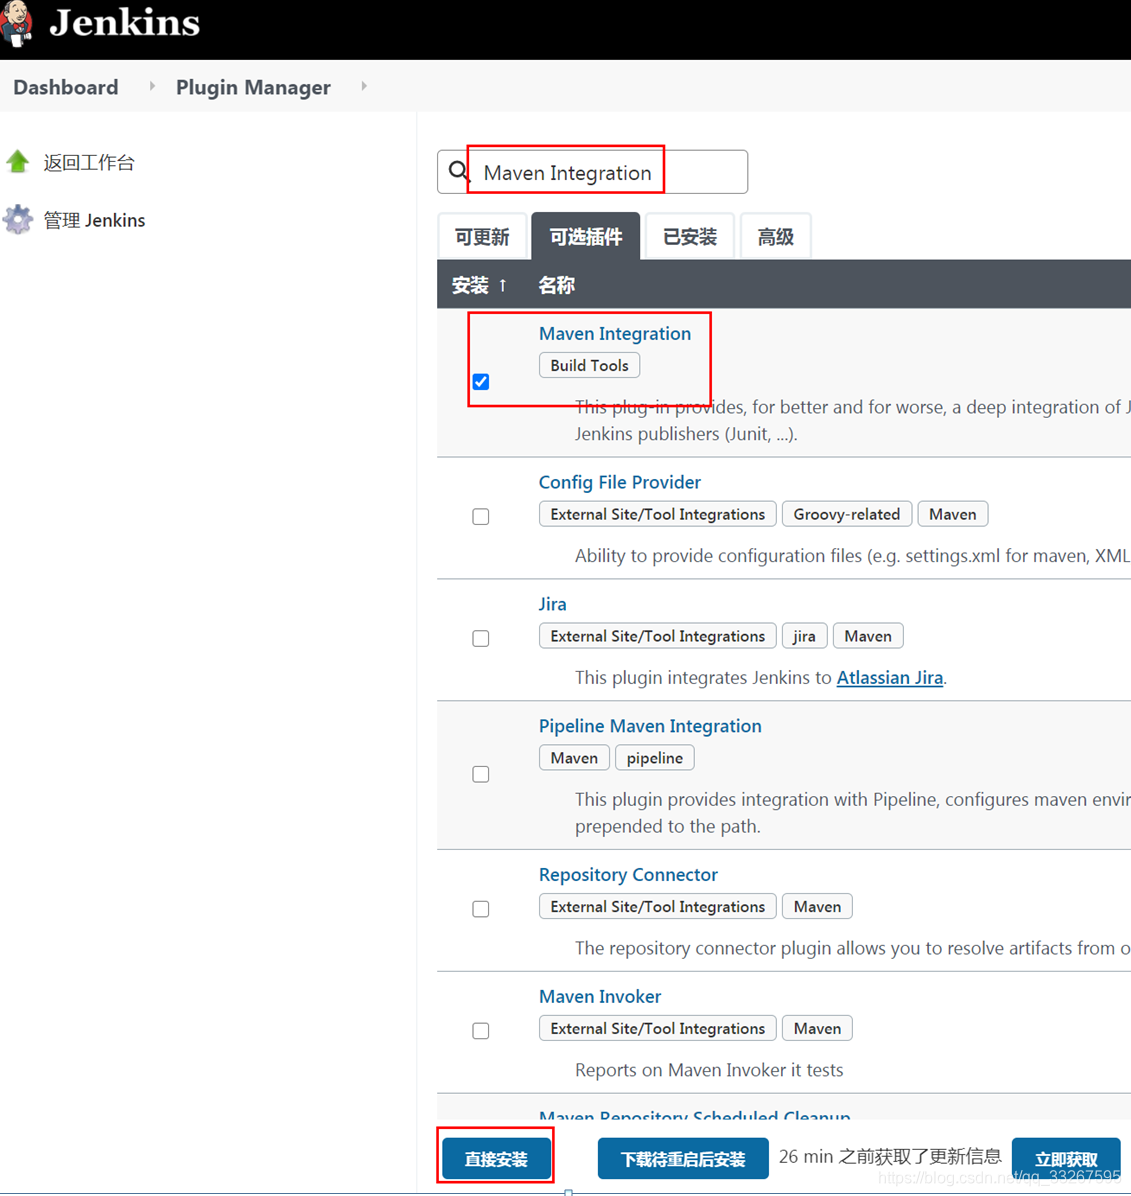Screen dimensions: 1131x1196
Task: Uncheck the Maven Integration plugin checkbox
Action: pos(480,381)
